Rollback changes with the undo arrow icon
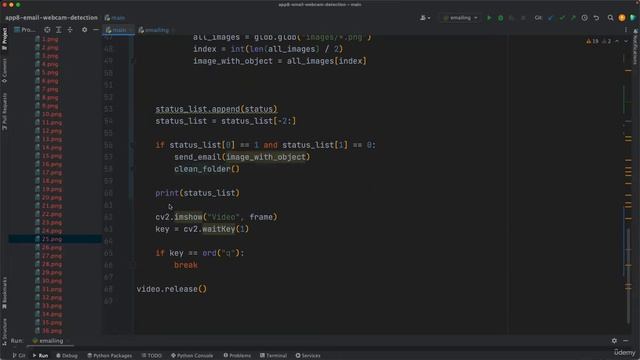The height and width of the screenshot is (360, 640). (596, 18)
